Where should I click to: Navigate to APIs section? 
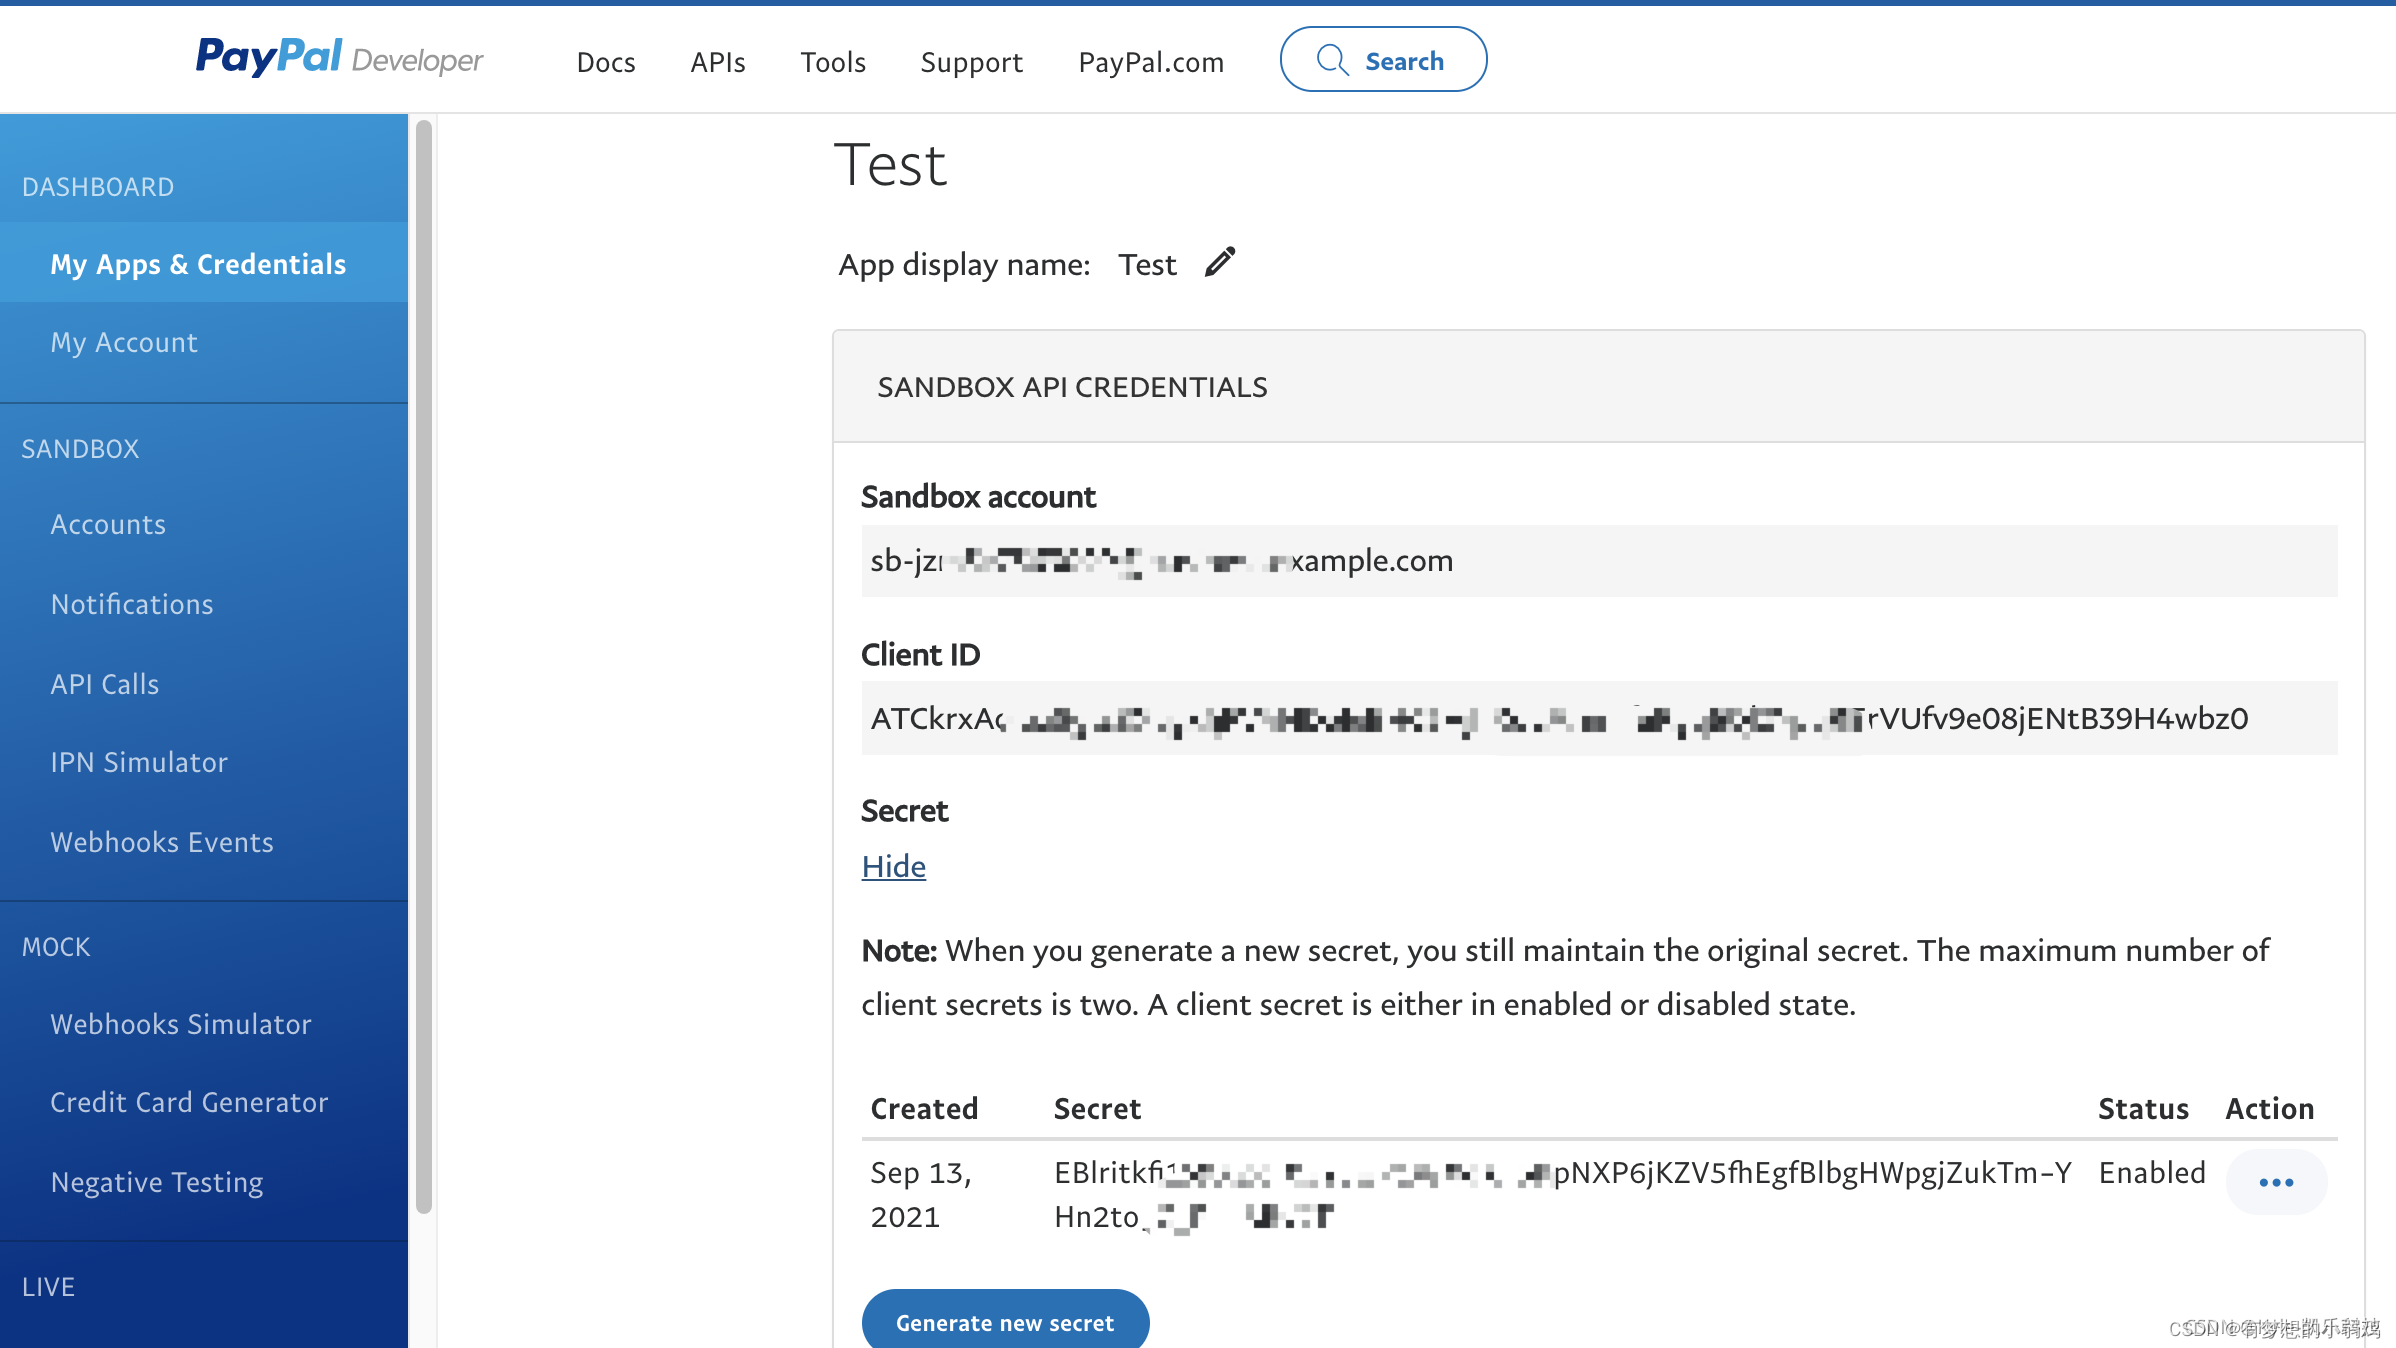pyautogui.click(x=717, y=59)
